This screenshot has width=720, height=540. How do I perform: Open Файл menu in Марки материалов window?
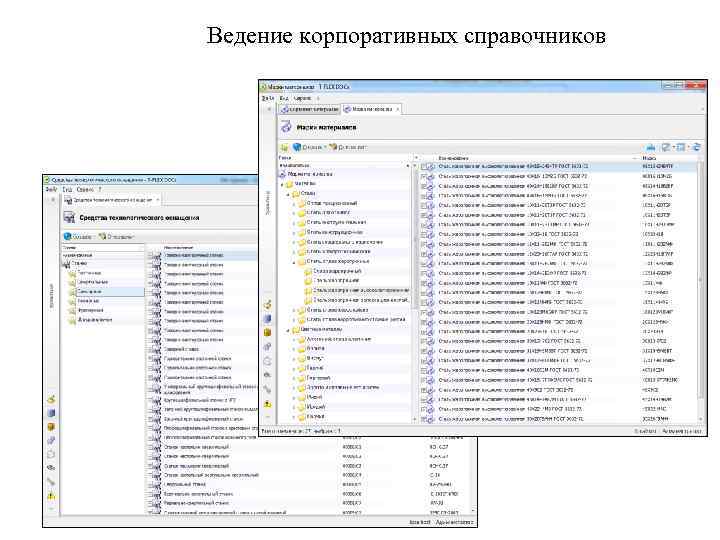[x=268, y=98]
